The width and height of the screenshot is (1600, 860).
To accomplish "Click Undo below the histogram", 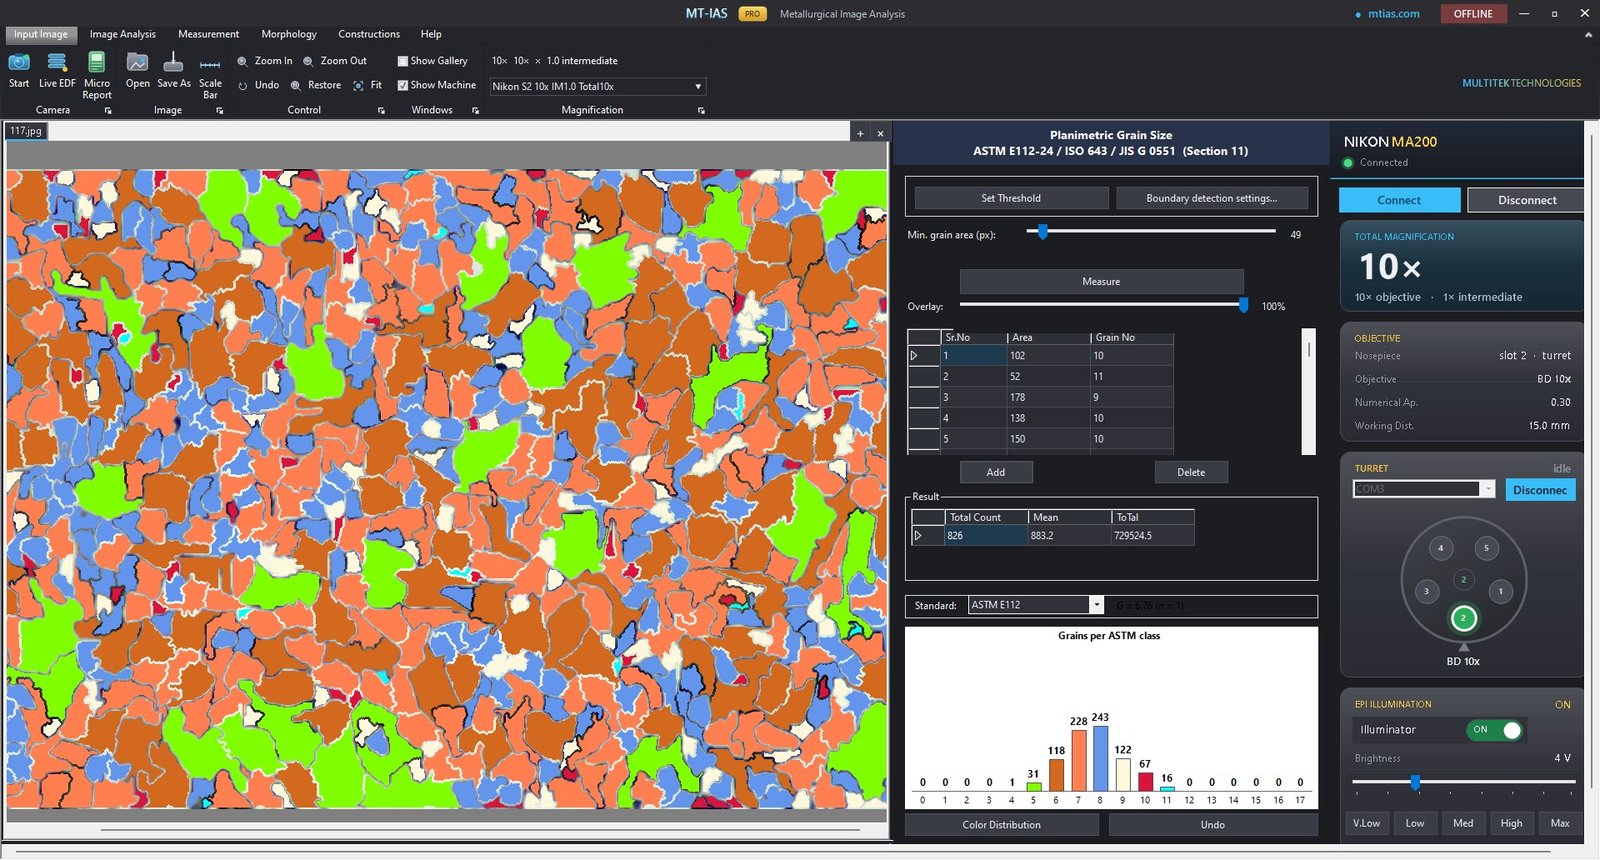I will click(1213, 825).
